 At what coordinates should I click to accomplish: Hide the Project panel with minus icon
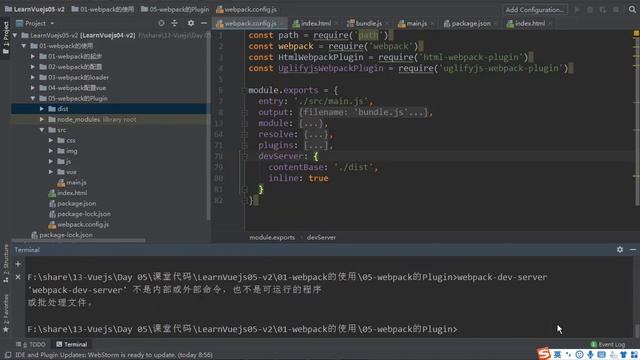pyautogui.click(x=204, y=23)
